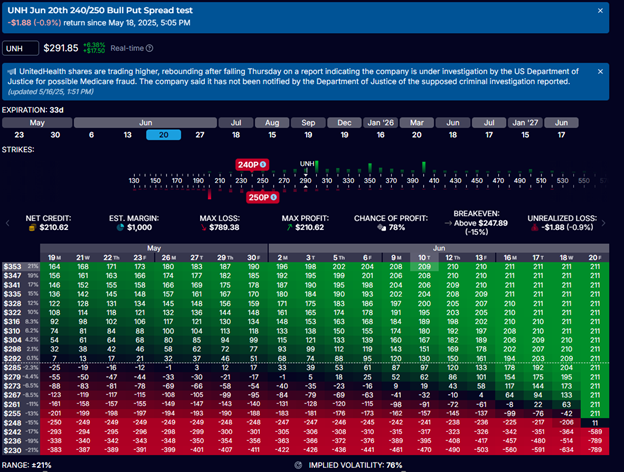Click the 19 M date column header
Screen dimensions: 624x472
click(x=55, y=257)
